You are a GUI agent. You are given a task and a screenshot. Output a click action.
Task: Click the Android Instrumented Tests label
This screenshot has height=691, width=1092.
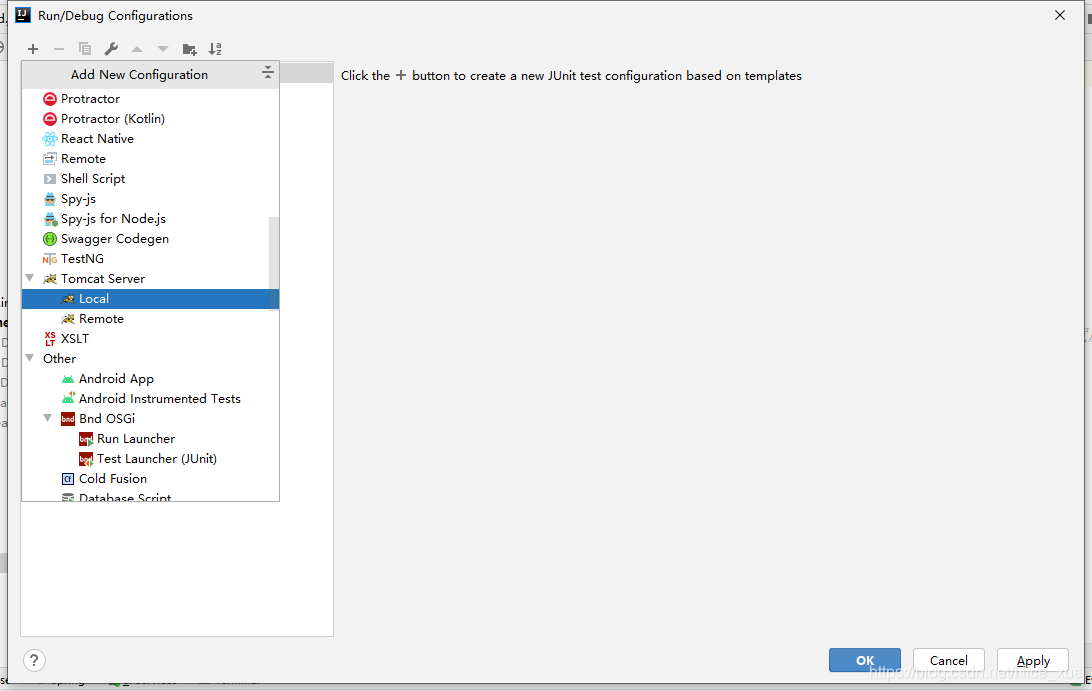pyautogui.click(x=159, y=398)
